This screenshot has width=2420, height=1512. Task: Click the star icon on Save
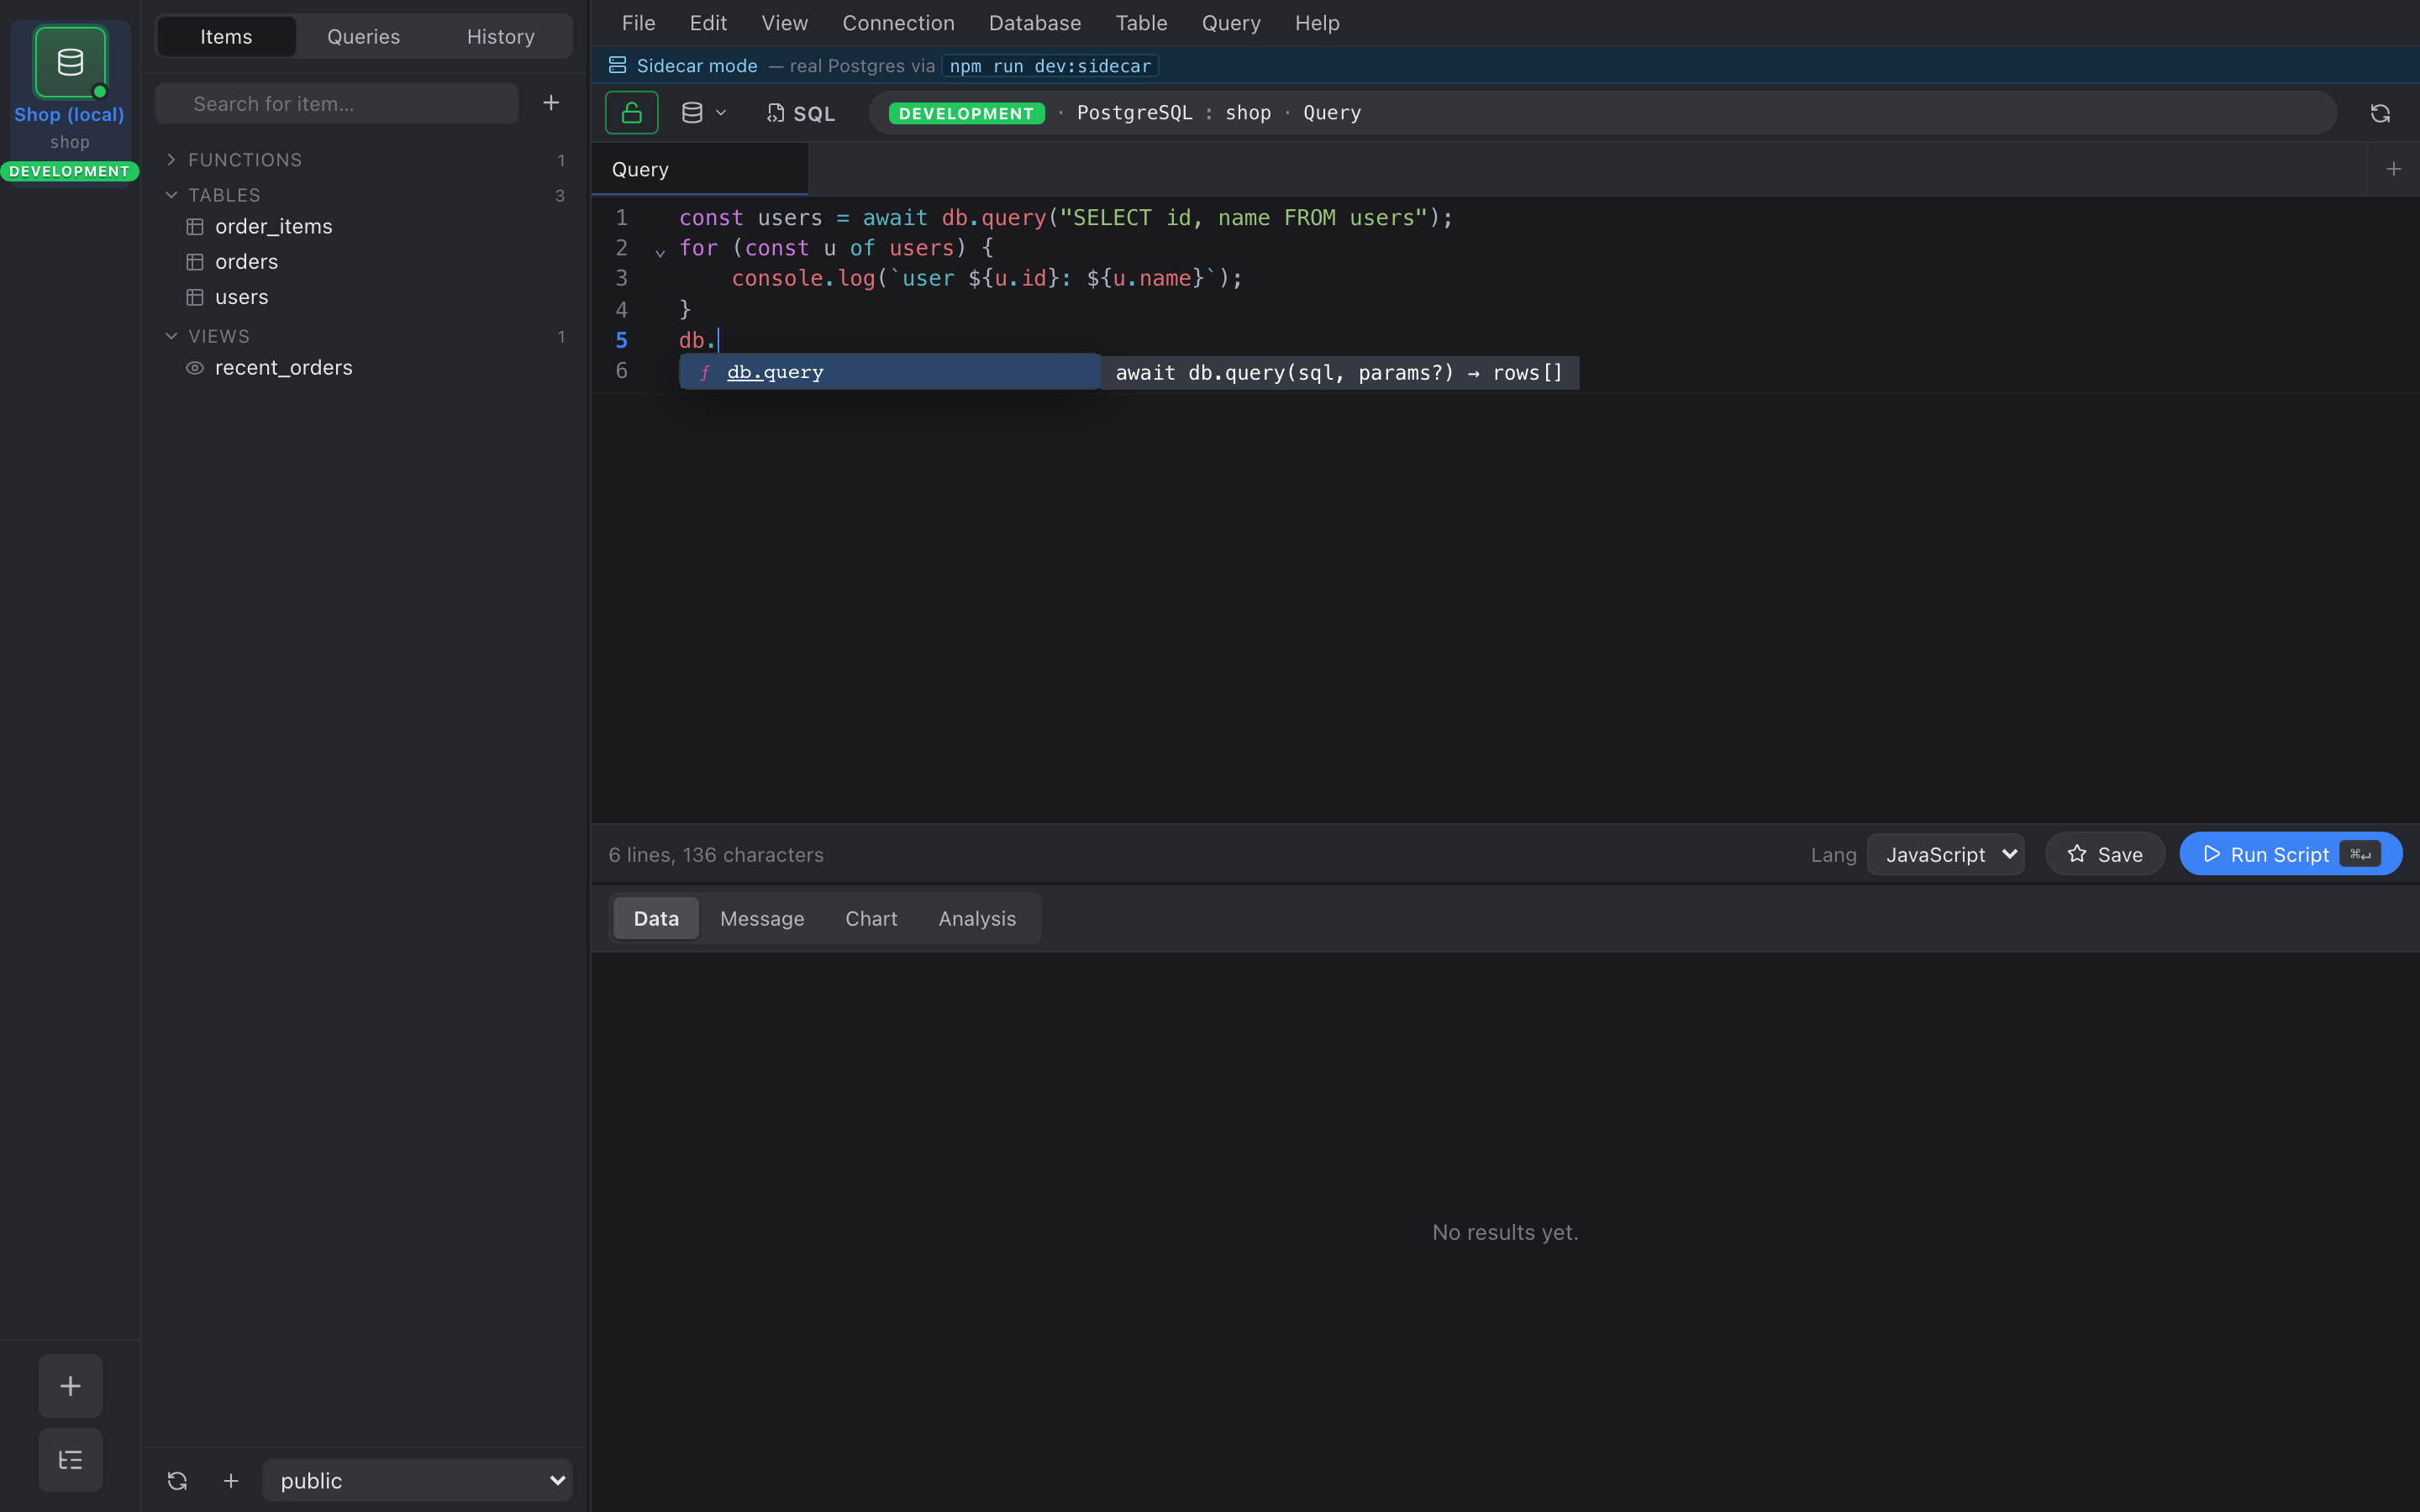click(x=2077, y=854)
